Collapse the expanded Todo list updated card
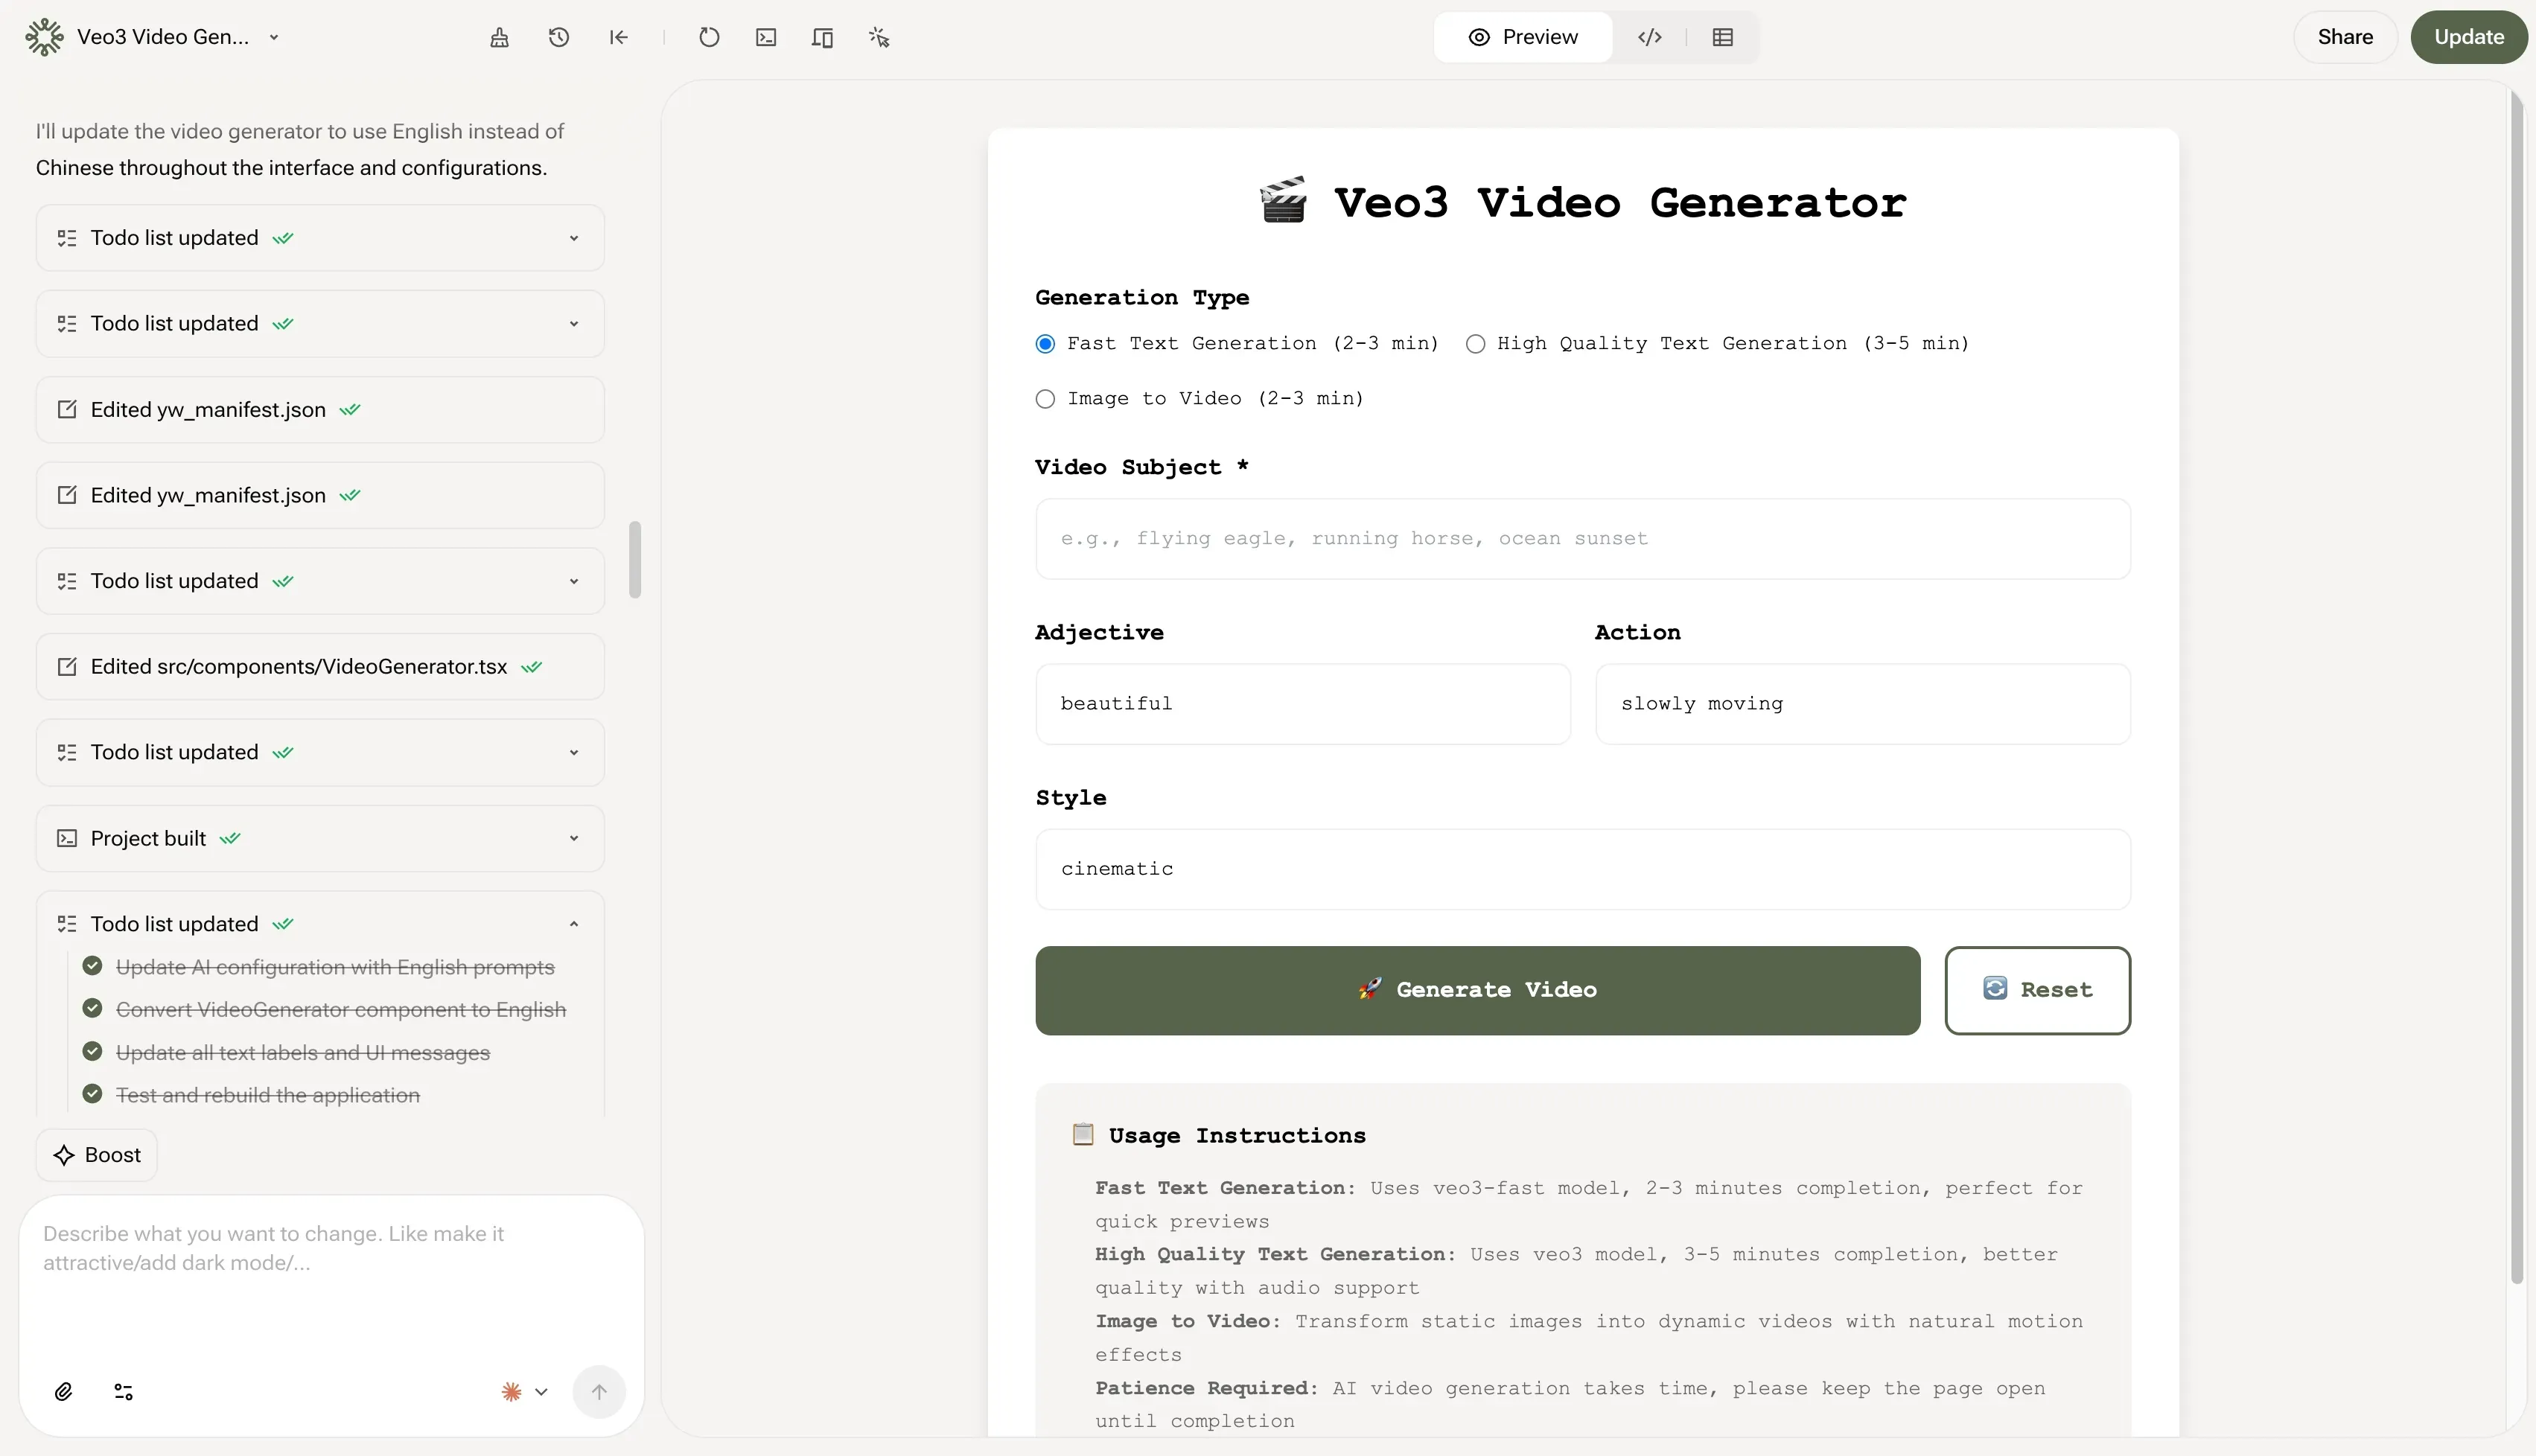Screen dimensions: 2536x1456 pos(574,922)
